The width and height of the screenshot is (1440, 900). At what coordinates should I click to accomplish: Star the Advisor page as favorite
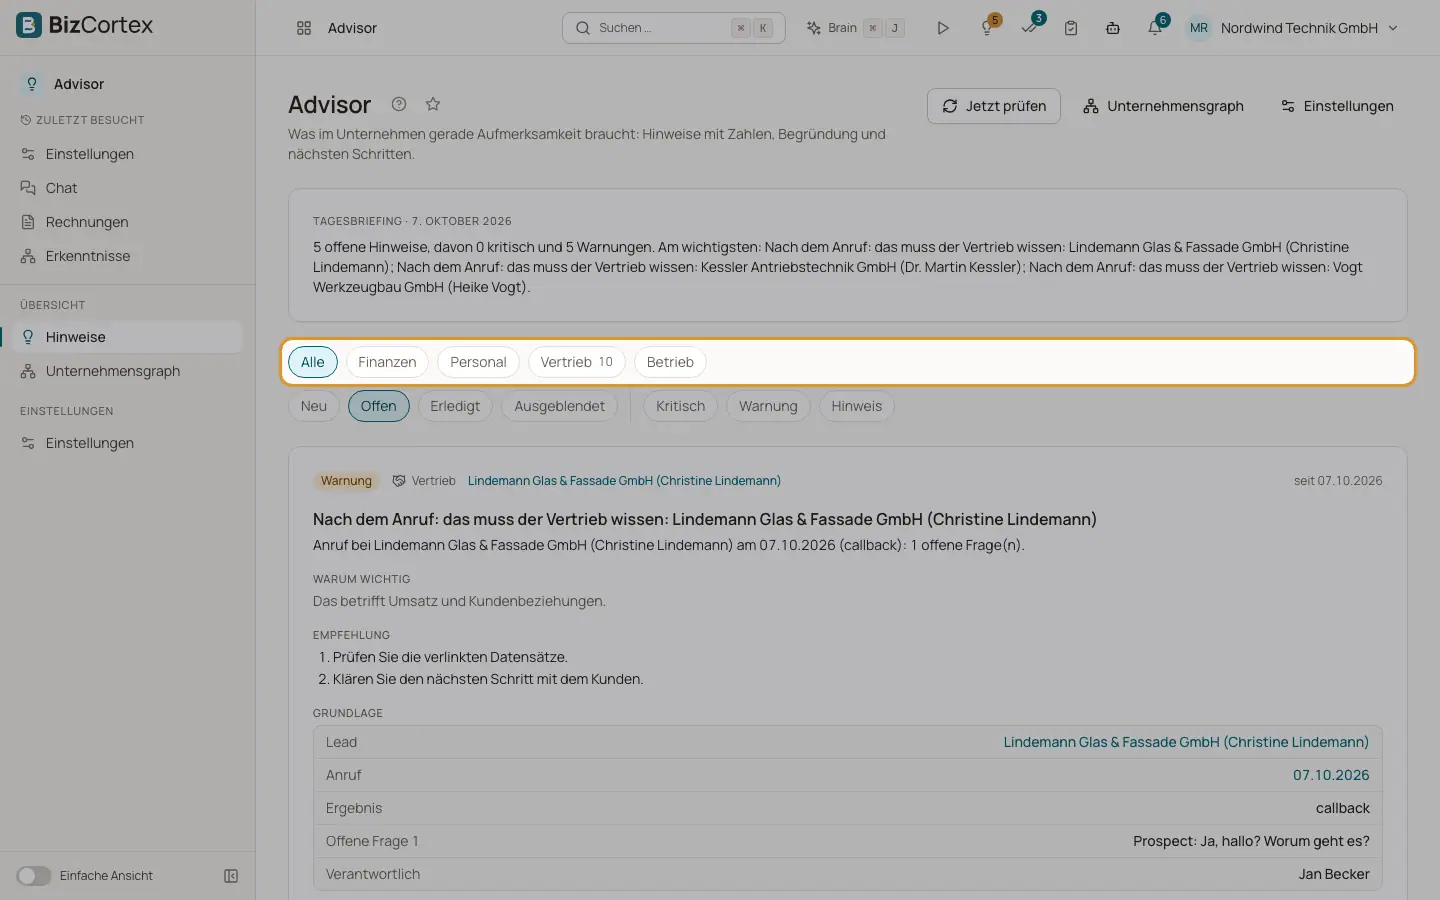pyautogui.click(x=433, y=104)
